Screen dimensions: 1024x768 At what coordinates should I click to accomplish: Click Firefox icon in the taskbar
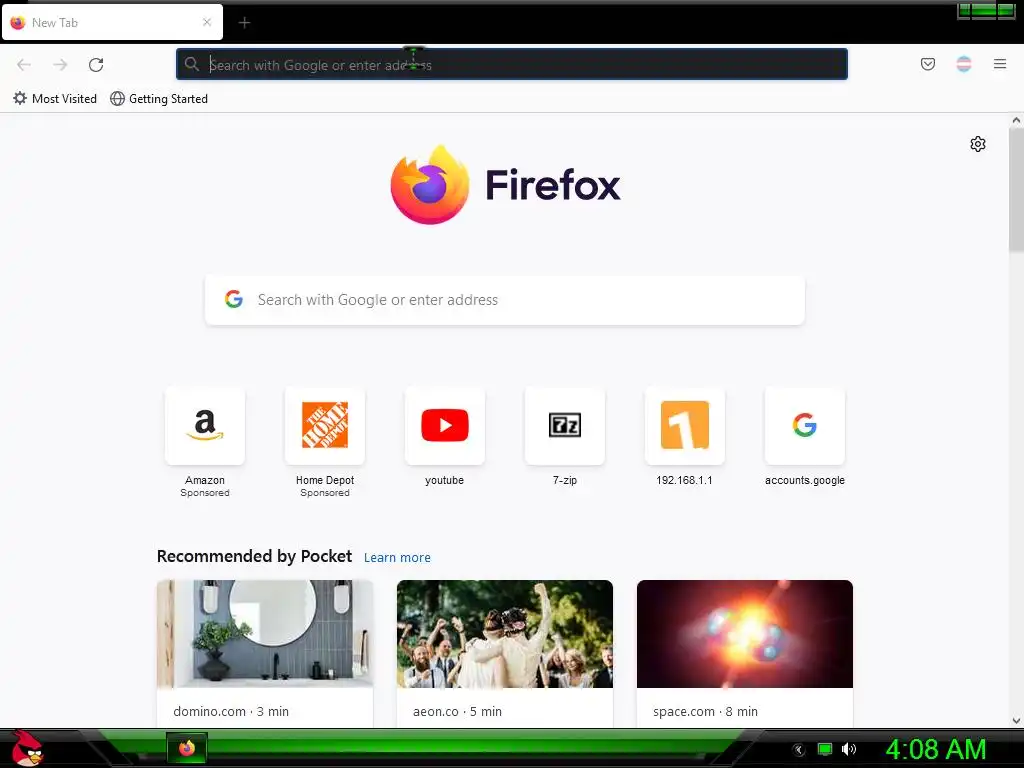[x=187, y=748]
